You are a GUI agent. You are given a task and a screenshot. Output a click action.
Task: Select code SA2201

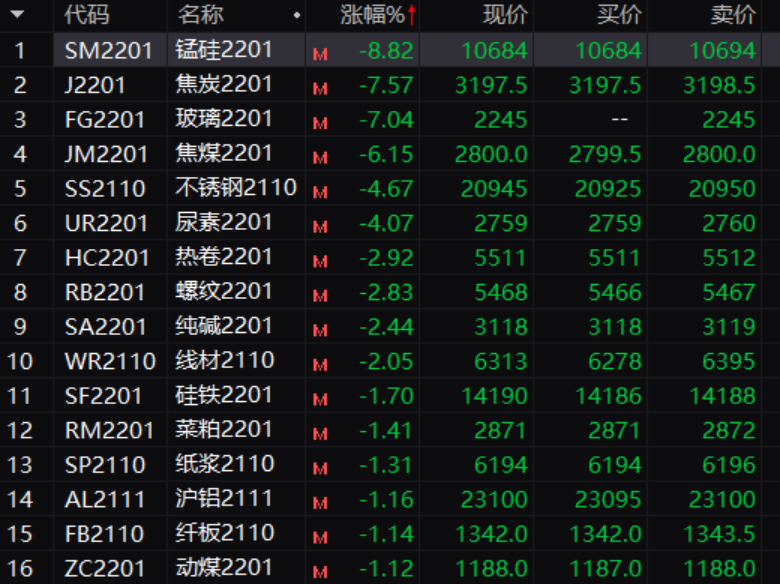click(x=105, y=327)
